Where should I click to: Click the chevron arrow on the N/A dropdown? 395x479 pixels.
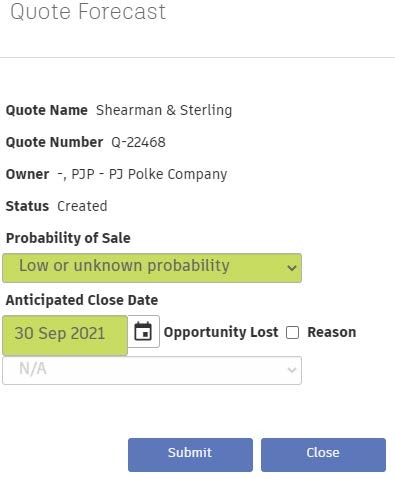click(x=292, y=370)
